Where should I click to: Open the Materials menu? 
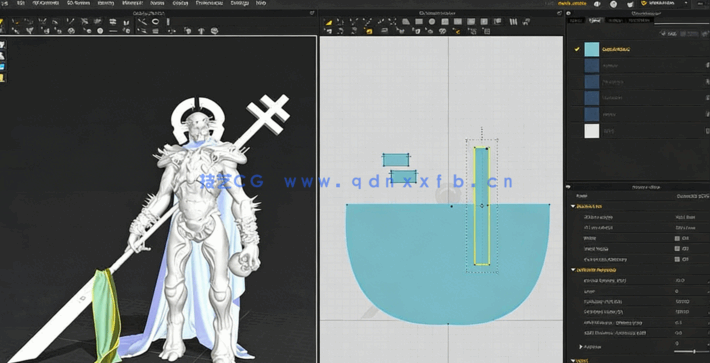click(133, 3)
